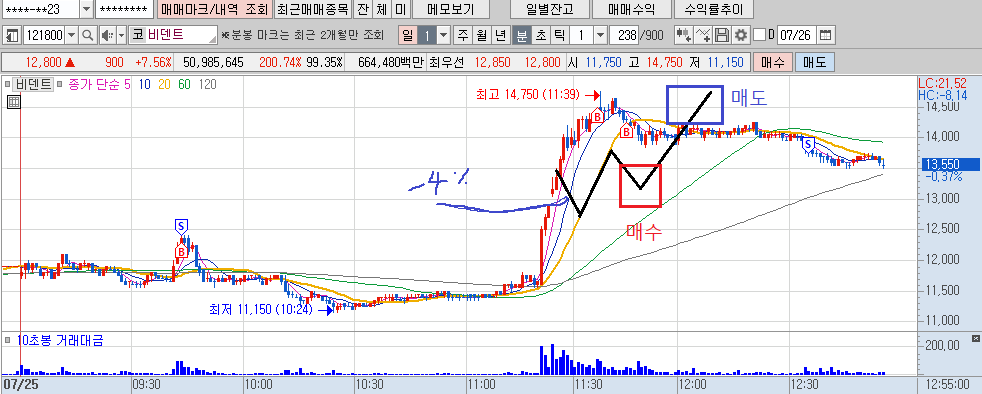Image resolution: width=982 pixels, height=394 pixels.
Task: Open the minute interval dropdown after 틱
Action: pos(600,35)
